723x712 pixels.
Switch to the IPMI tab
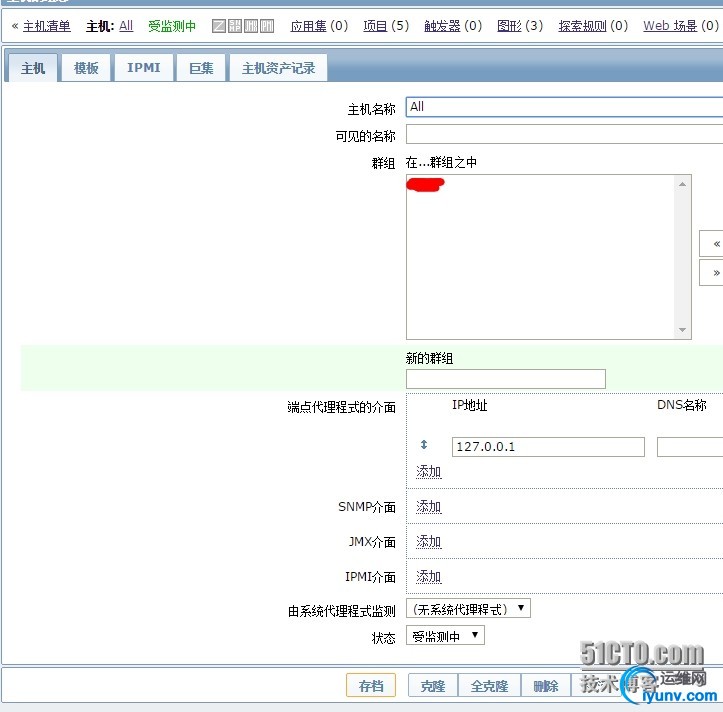(144, 68)
